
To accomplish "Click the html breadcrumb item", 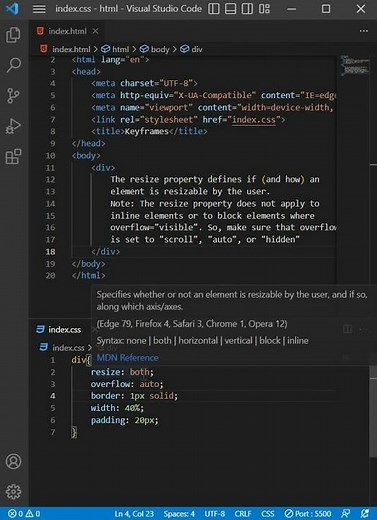I will click(x=115, y=49).
